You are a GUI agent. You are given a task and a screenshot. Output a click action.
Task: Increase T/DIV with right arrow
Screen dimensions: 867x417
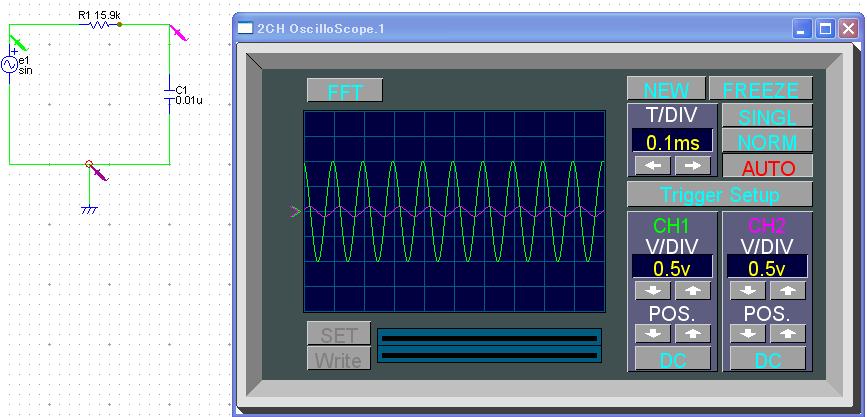click(692, 165)
